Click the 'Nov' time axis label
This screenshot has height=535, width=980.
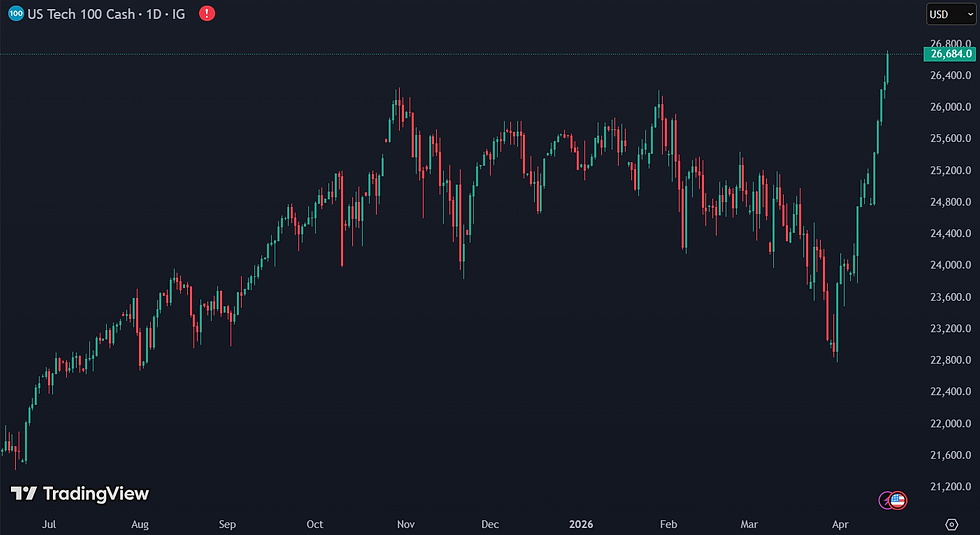point(406,524)
